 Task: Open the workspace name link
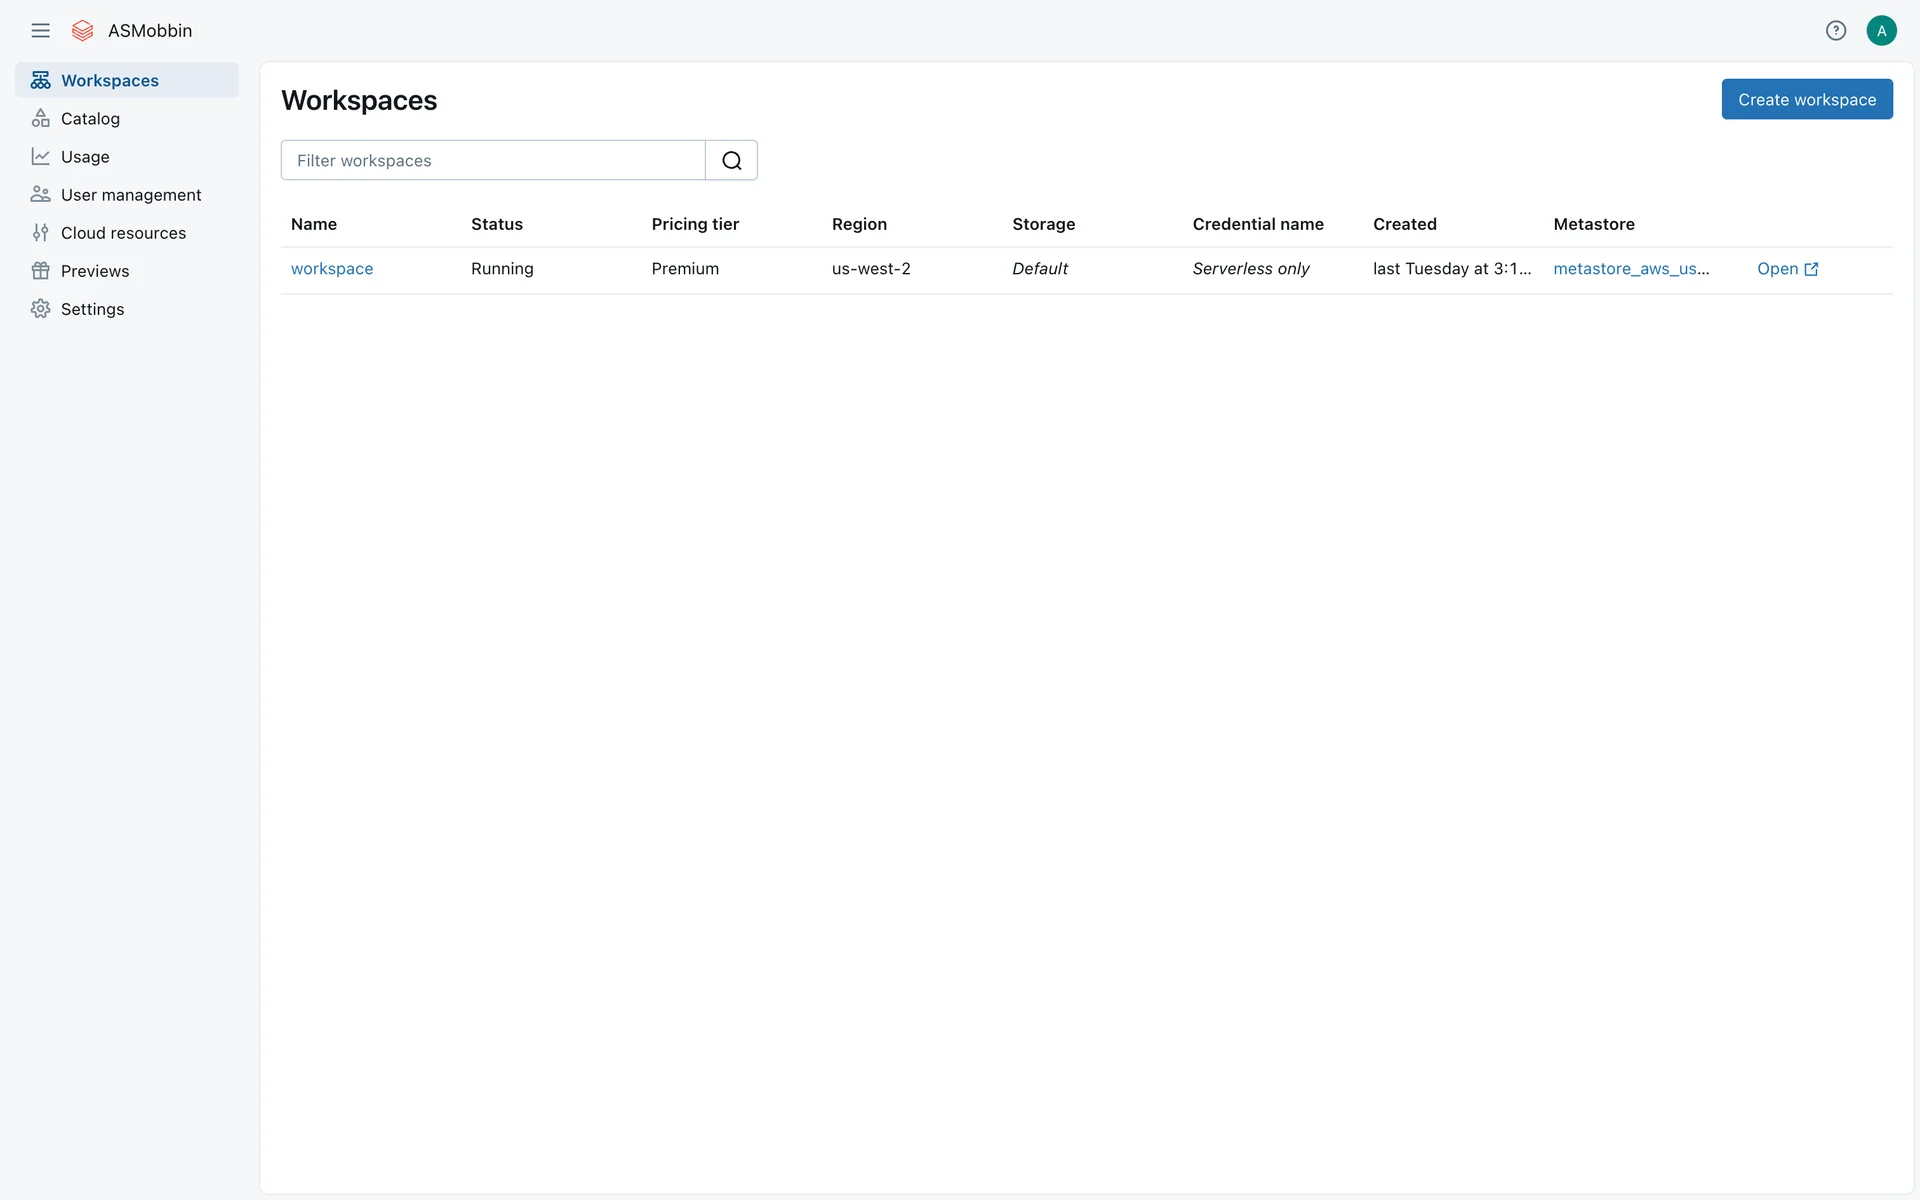pos(331,269)
